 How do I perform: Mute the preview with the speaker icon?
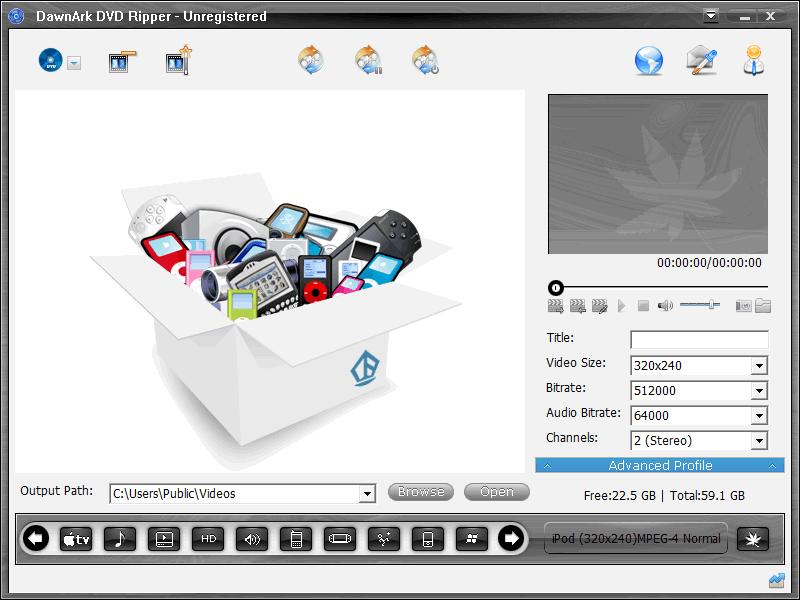pos(665,306)
